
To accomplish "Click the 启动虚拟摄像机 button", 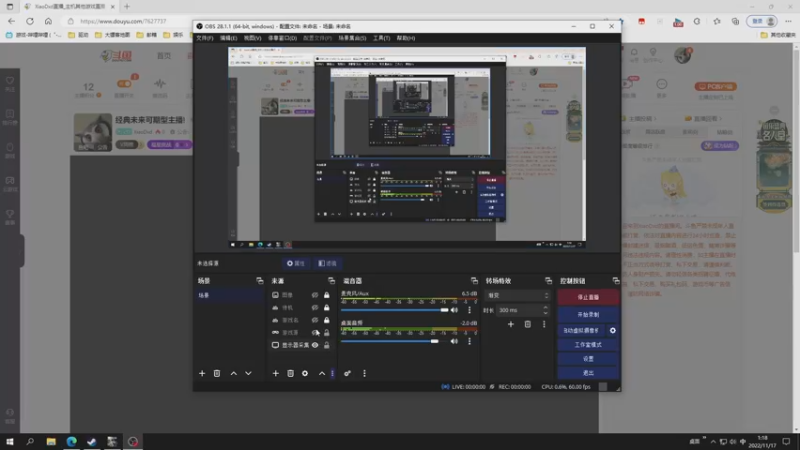I will [x=581, y=331].
